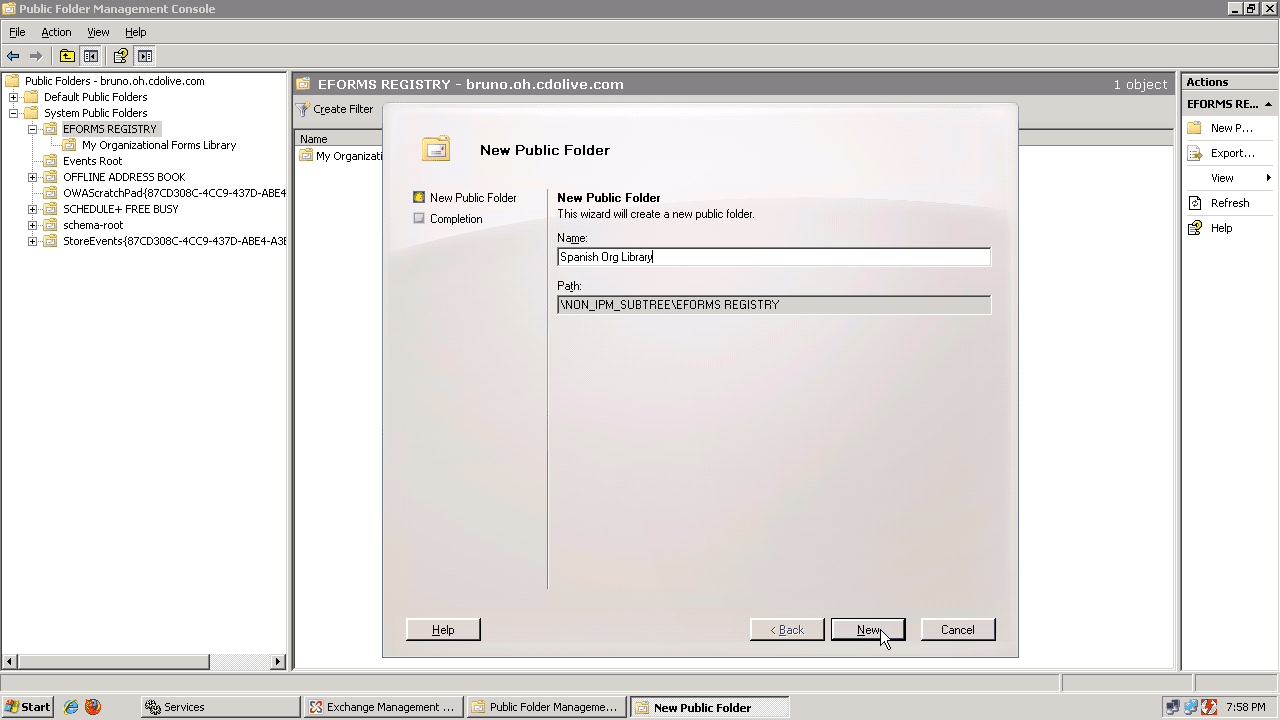Switch to Exchange Management taskbar window

point(383,707)
